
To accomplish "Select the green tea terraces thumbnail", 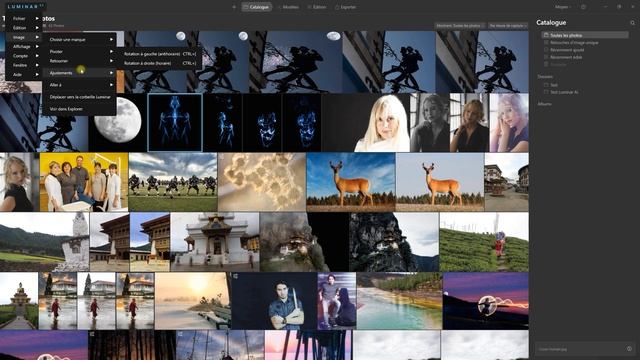I will 484,242.
